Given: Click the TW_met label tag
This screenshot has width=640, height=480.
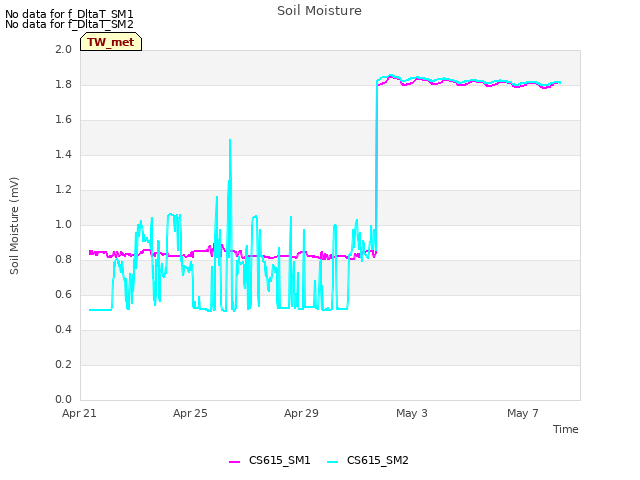Looking at the screenshot, I should pos(111,42).
